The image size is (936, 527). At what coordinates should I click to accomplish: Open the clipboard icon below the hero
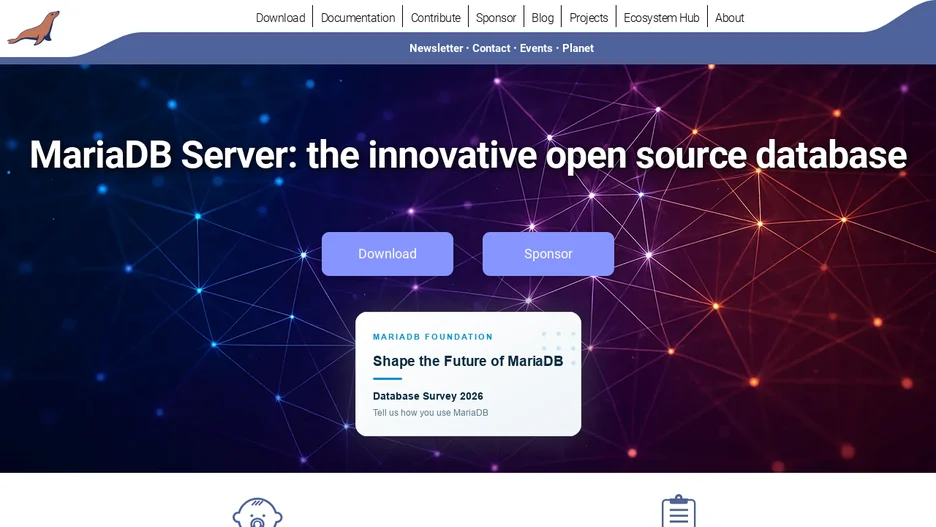tap(679, 511)
